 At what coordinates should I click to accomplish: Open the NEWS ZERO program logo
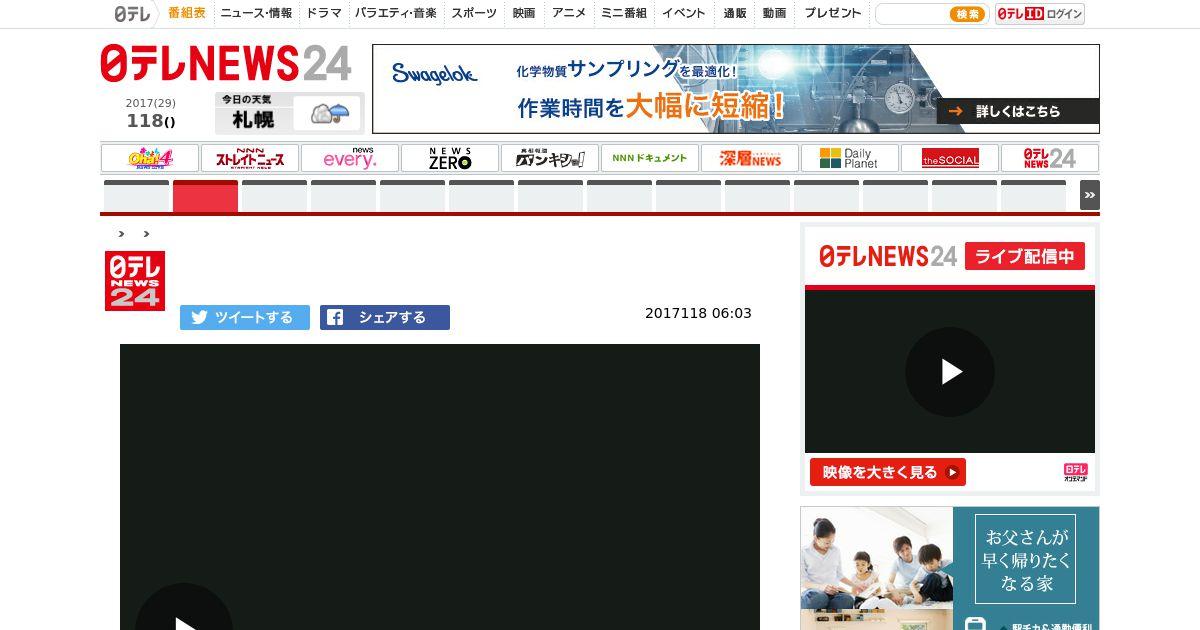tap(450, 158)
